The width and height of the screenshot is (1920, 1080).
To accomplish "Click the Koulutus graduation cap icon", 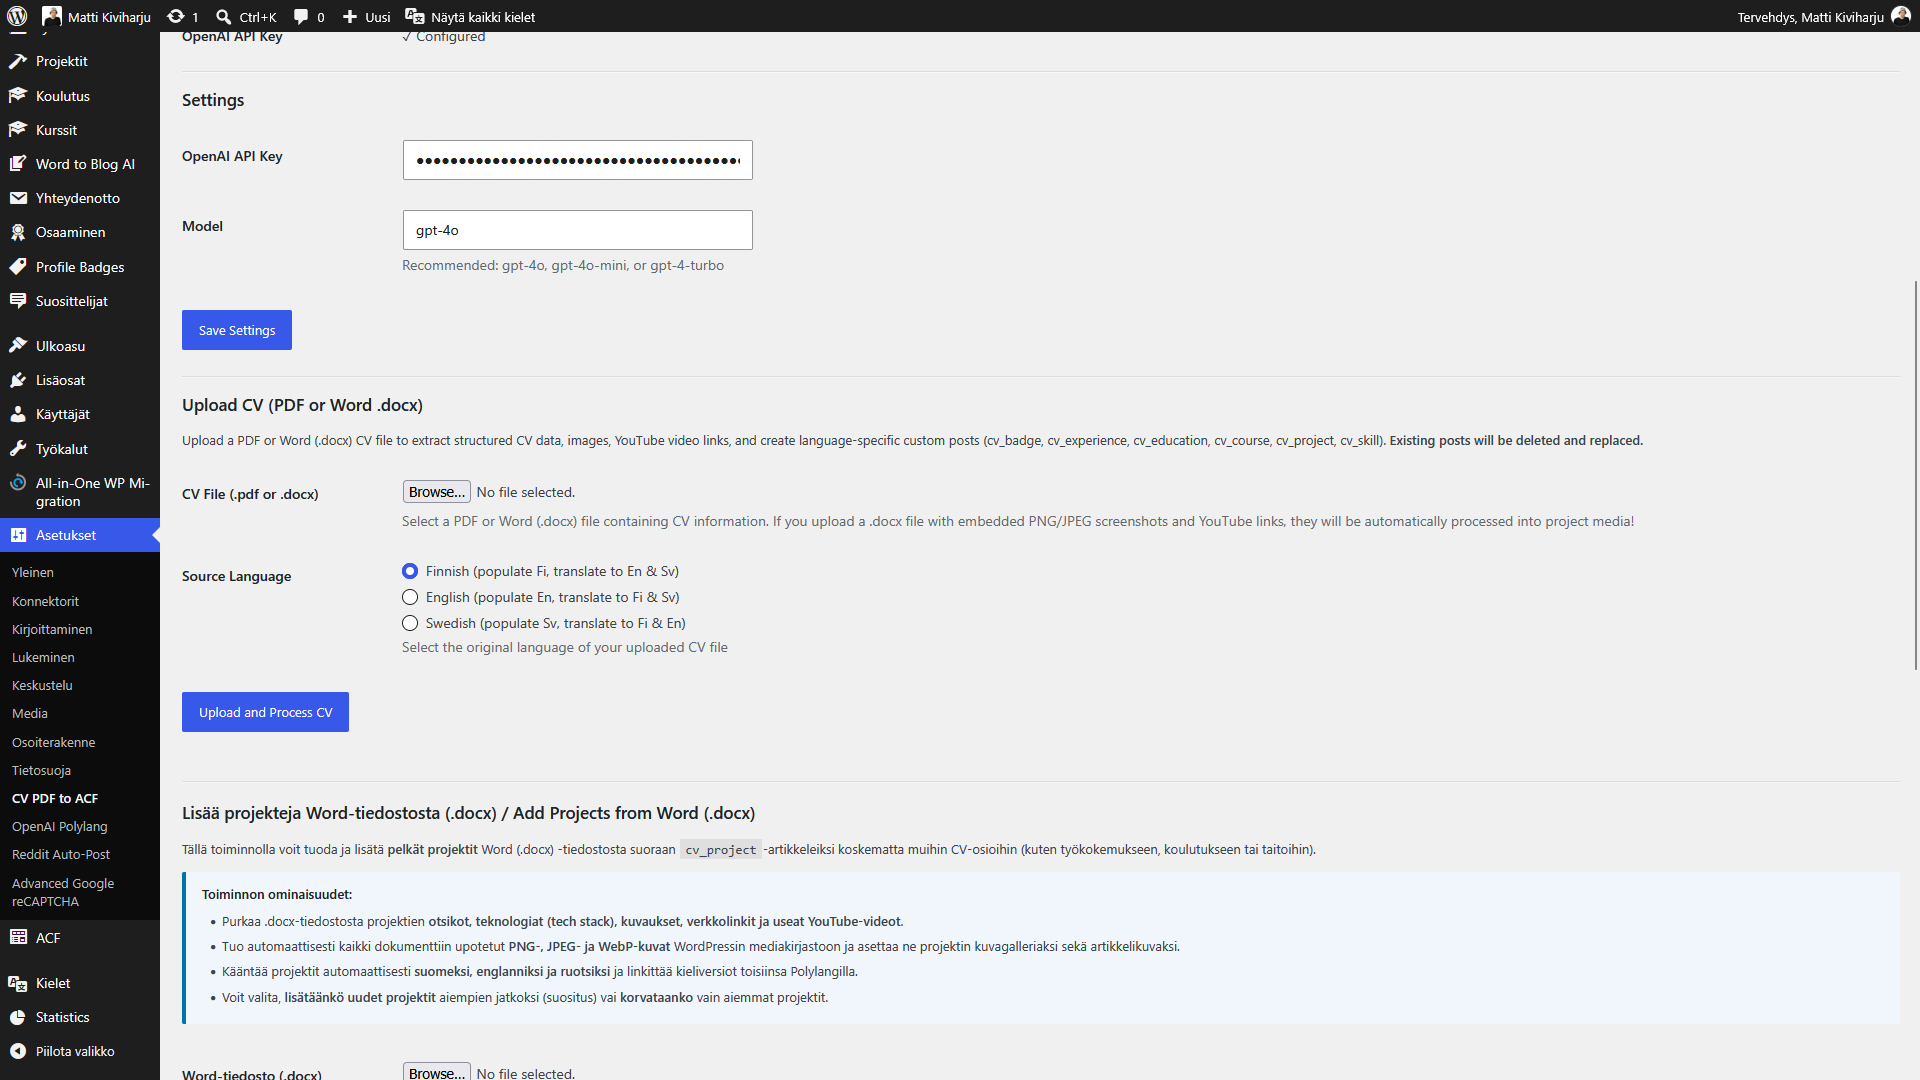I will (x=18, y=96).
